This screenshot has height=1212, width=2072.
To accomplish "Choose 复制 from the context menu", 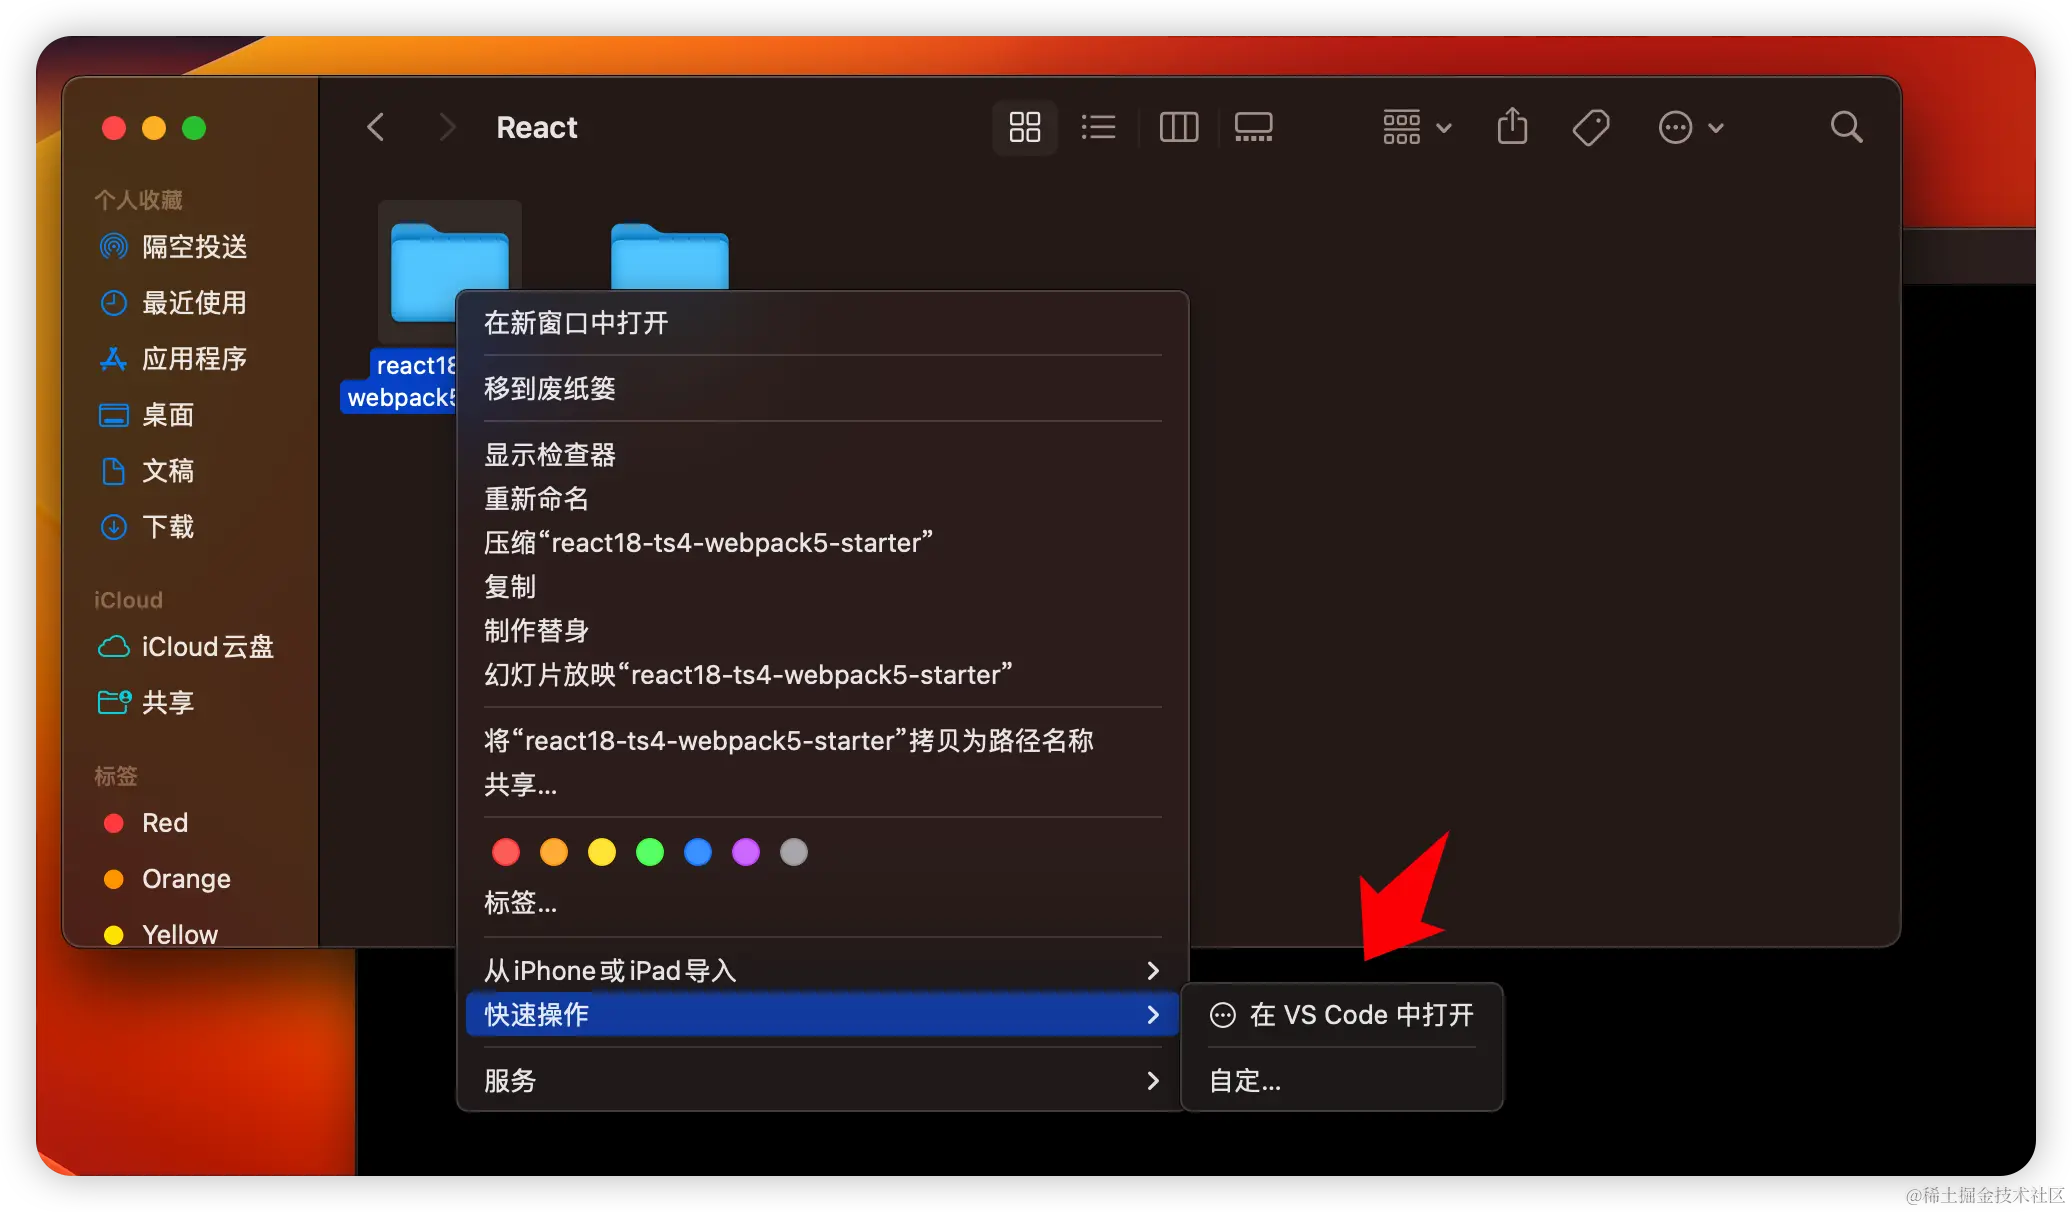I will (x=822, y=586).
